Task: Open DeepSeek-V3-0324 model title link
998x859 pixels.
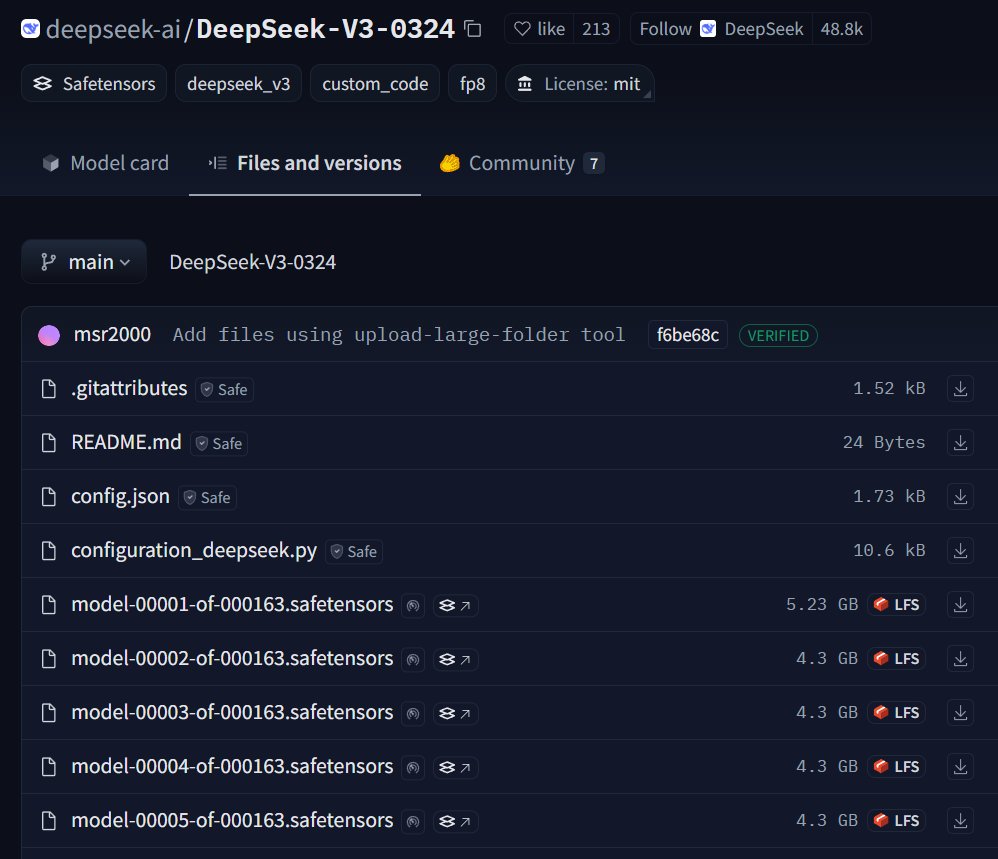Action: click(x=325, y=29)
